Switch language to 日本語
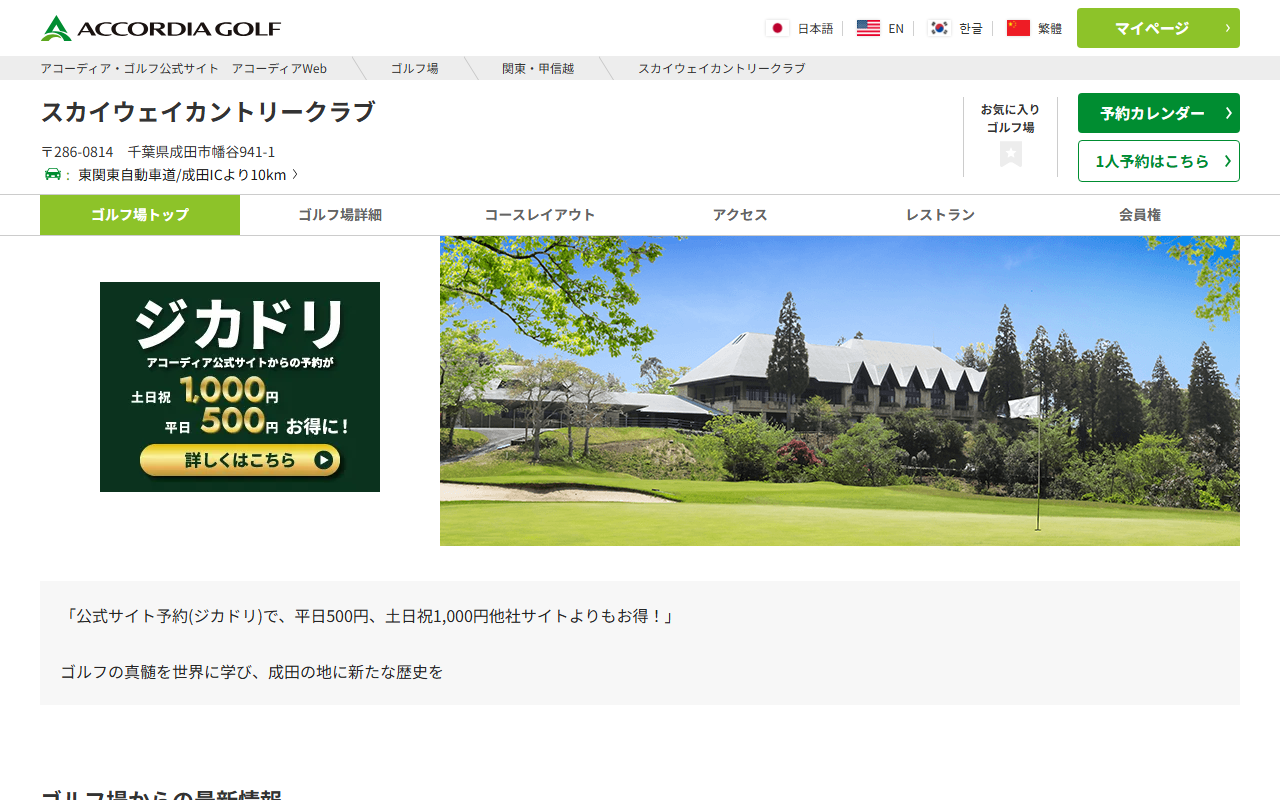 815,28
